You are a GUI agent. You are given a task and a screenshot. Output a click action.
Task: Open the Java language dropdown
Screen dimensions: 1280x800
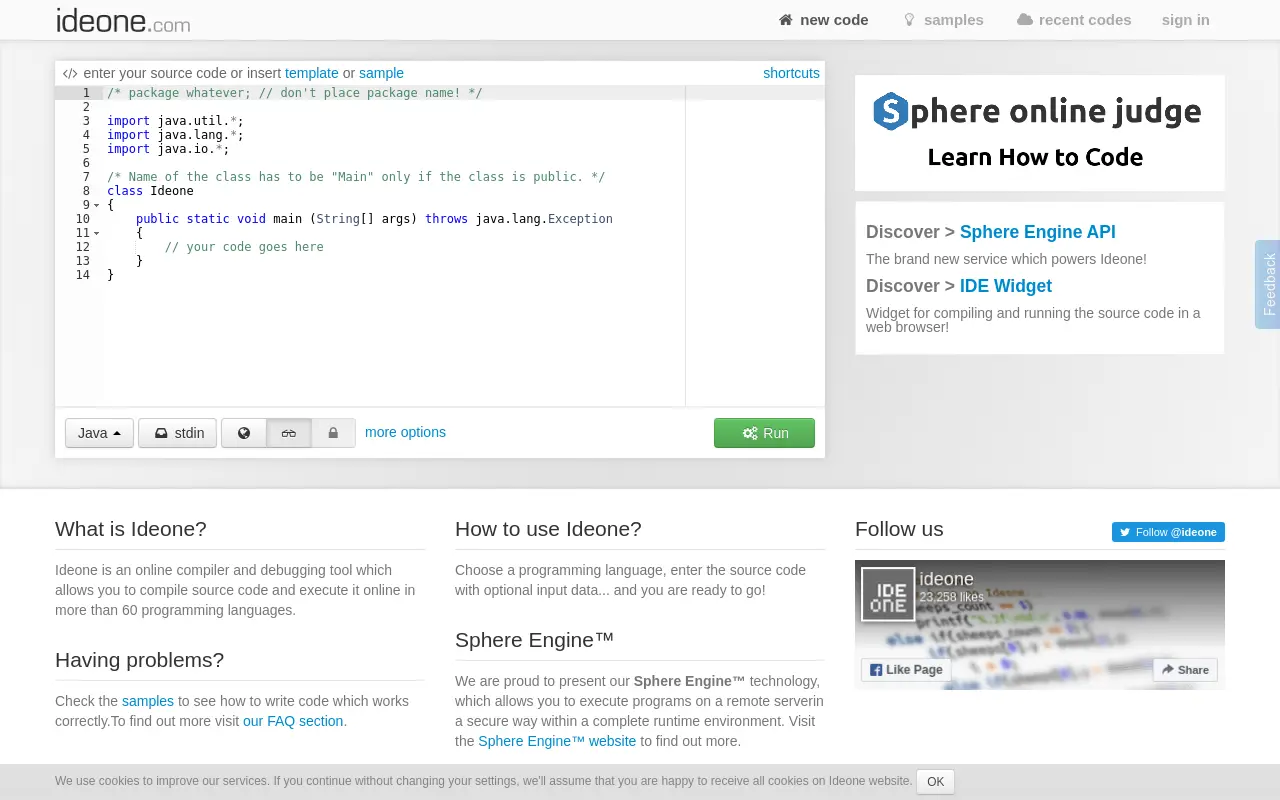pyautogui.click(x=99, y=433)
